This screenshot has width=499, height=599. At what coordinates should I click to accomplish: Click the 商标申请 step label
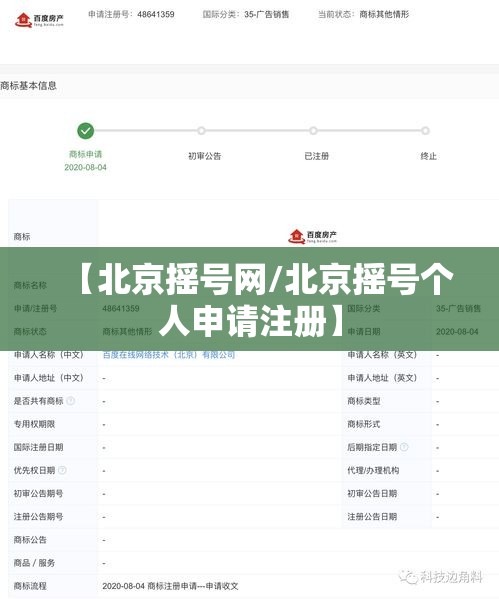pyautogui.click(x=86, y=154)
